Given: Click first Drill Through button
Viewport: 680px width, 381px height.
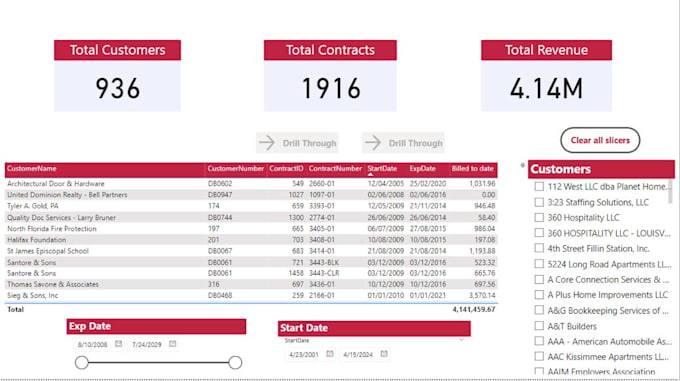Looking at the screenshot, I should (297, 143).
